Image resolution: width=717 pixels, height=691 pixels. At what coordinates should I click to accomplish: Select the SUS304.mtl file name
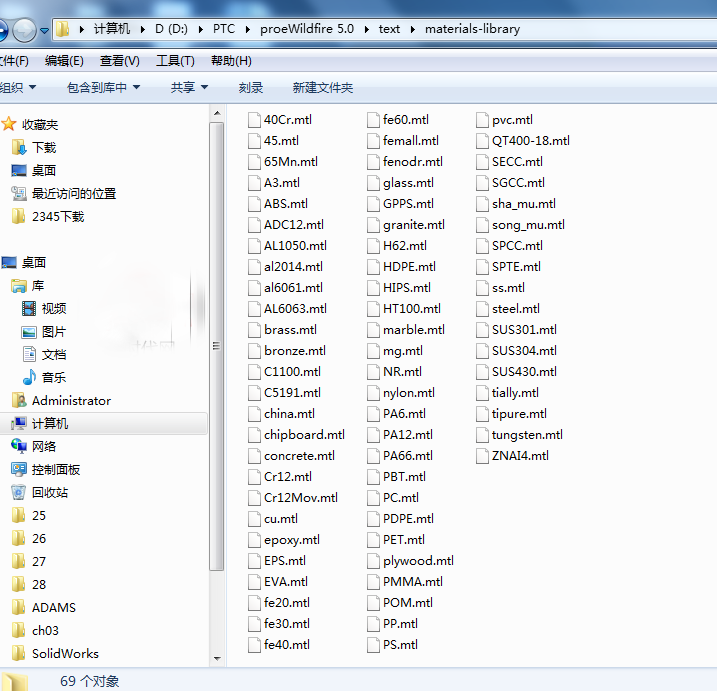524,351
